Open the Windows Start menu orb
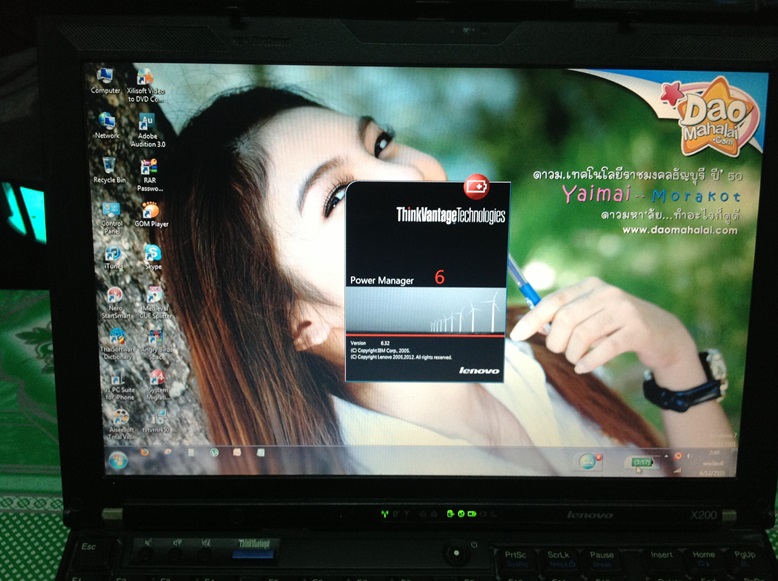 (x=118, y=461)
